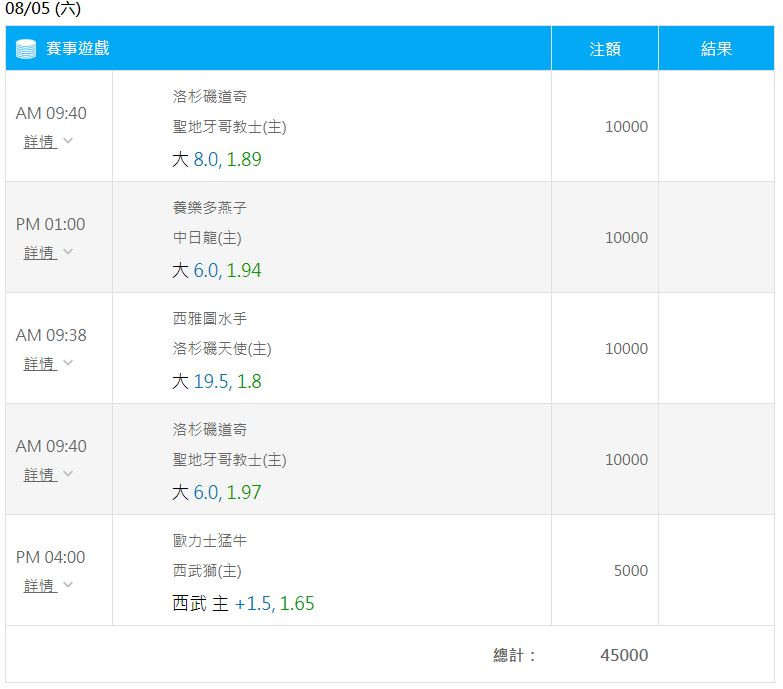This screenshot has width=783, height=689.
Task: Click stake 10000 in 中日龍 row
Action: click(x=626, y=237)
